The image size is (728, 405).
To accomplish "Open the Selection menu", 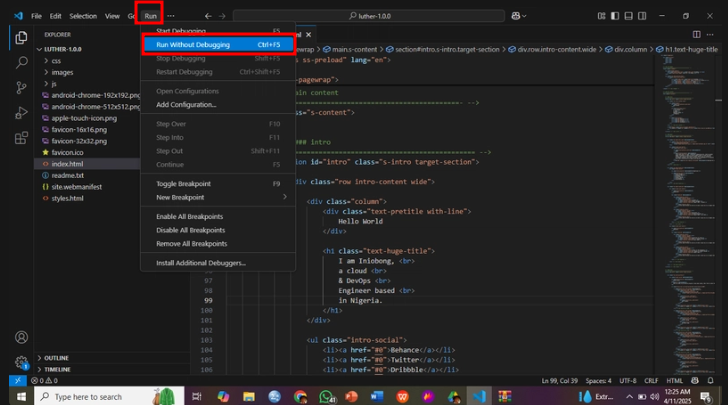I will pos(83,16).
